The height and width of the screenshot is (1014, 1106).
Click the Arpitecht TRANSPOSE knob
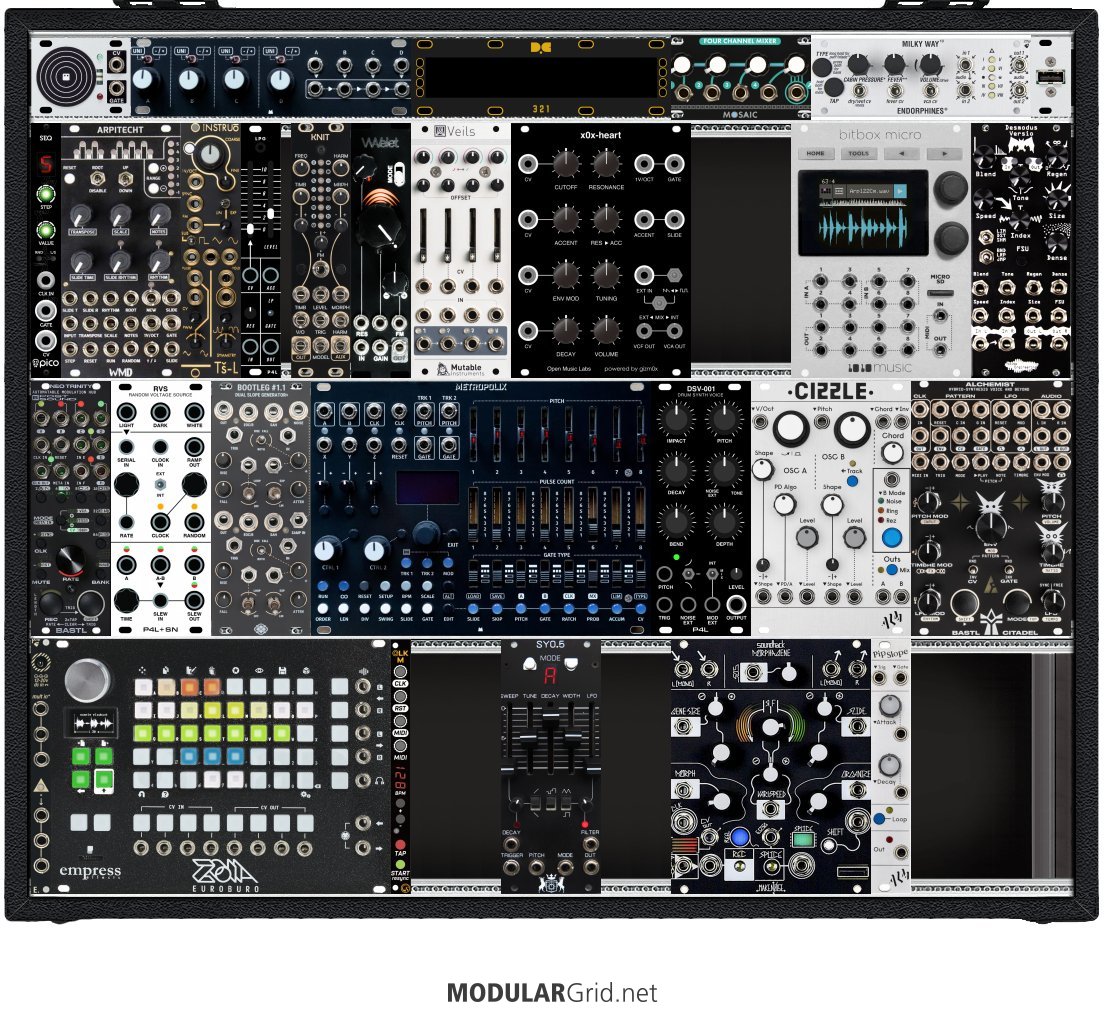[81, 216]
